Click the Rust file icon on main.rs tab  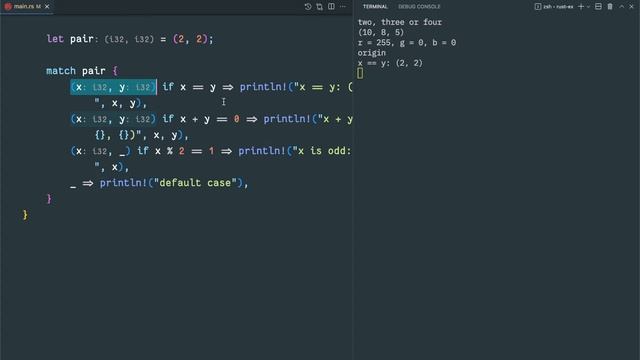coord(8,7)
